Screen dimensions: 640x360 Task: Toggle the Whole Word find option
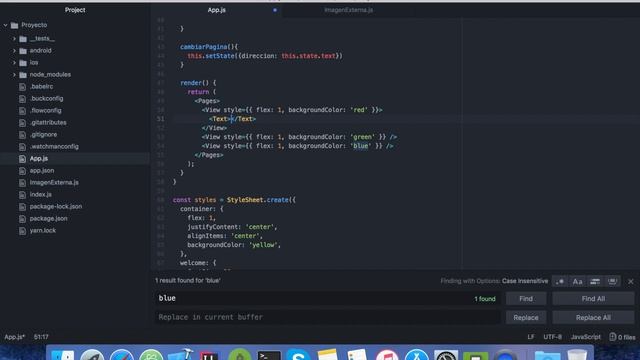612,281
